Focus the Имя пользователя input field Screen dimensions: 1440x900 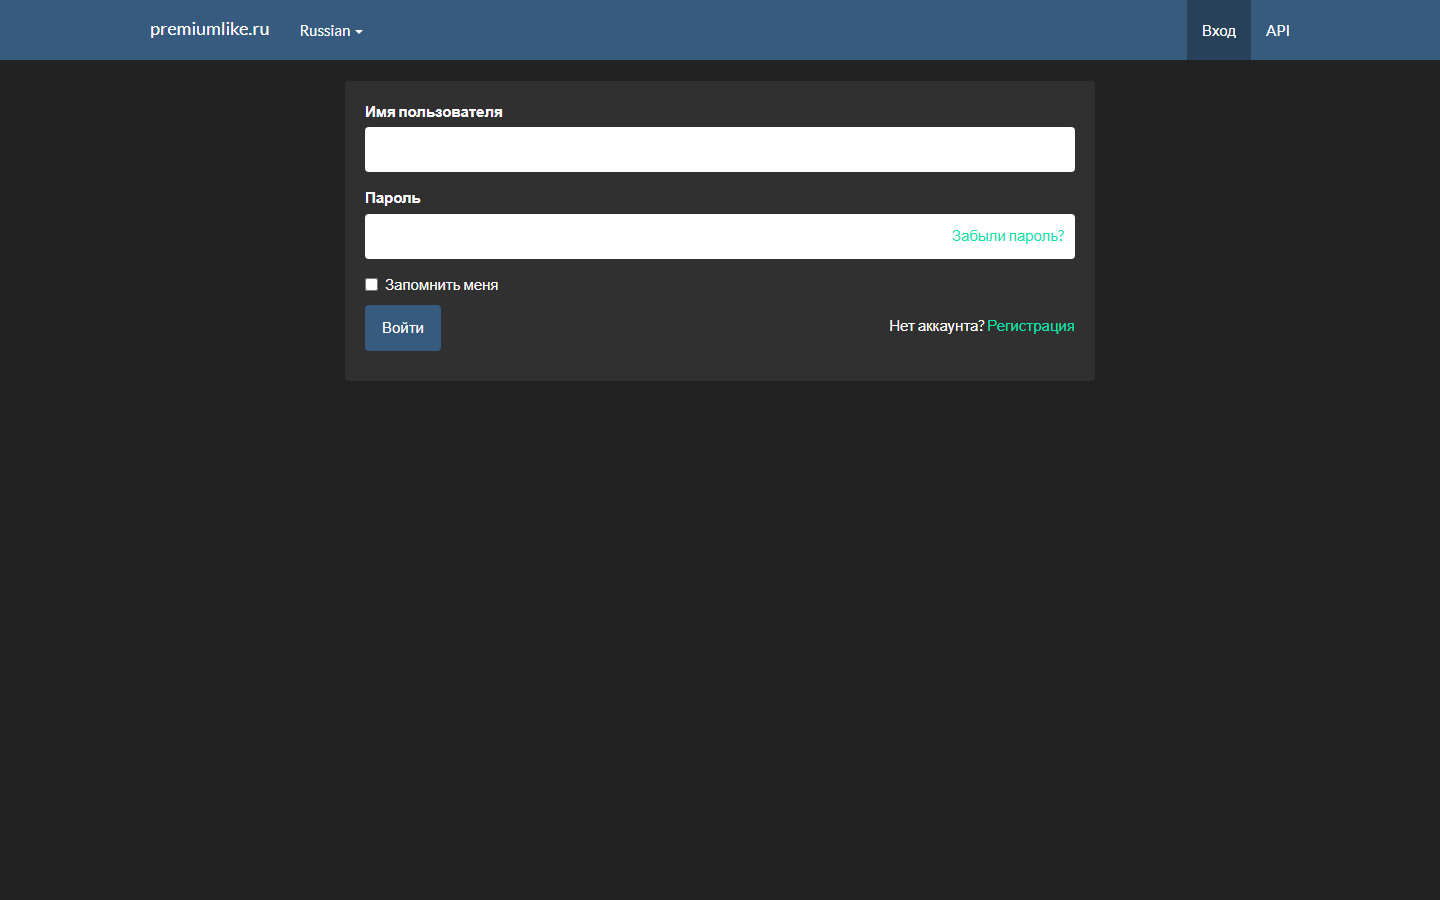tap(719, 150)
